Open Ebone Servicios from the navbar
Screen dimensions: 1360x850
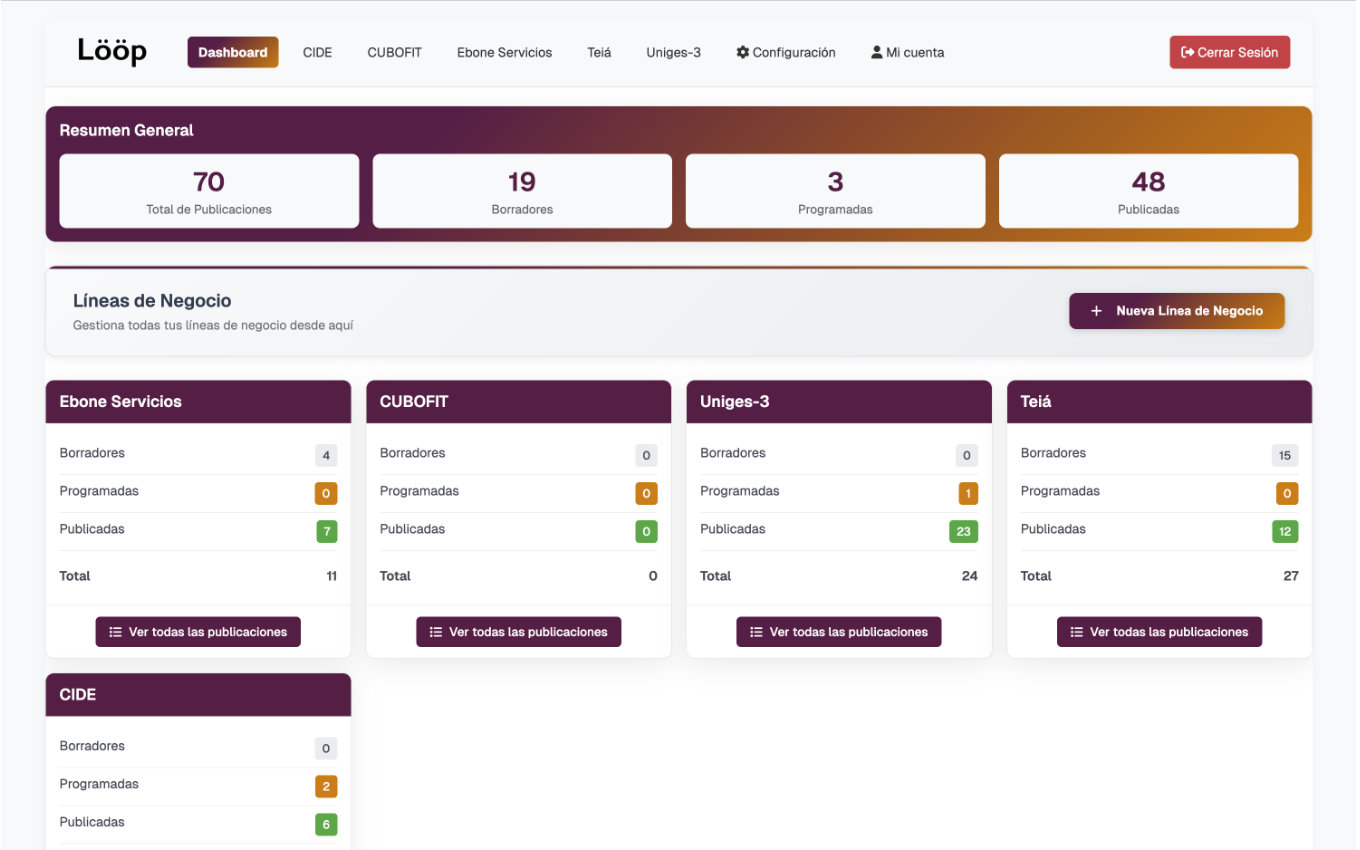(x=504, y=52)
